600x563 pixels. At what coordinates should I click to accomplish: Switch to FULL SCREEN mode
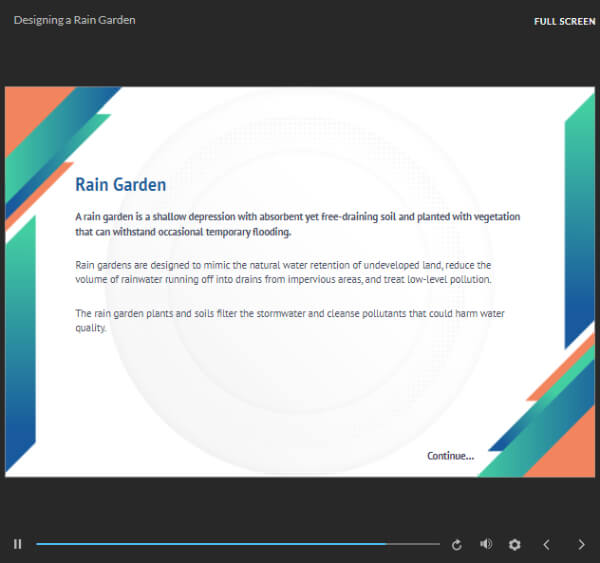click(564, 21)
